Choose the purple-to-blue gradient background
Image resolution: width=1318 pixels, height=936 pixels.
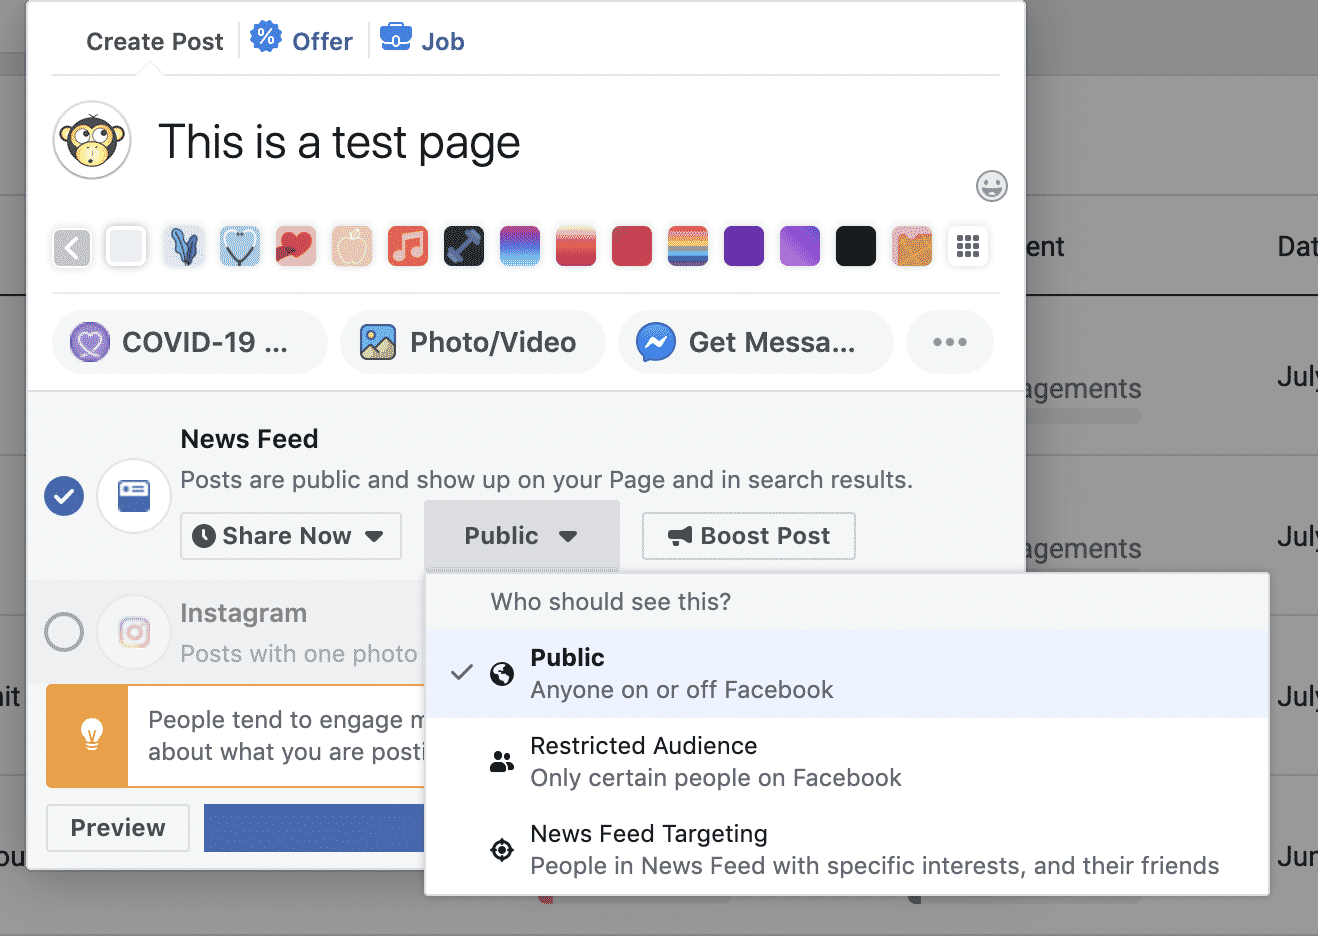[520, 246]
